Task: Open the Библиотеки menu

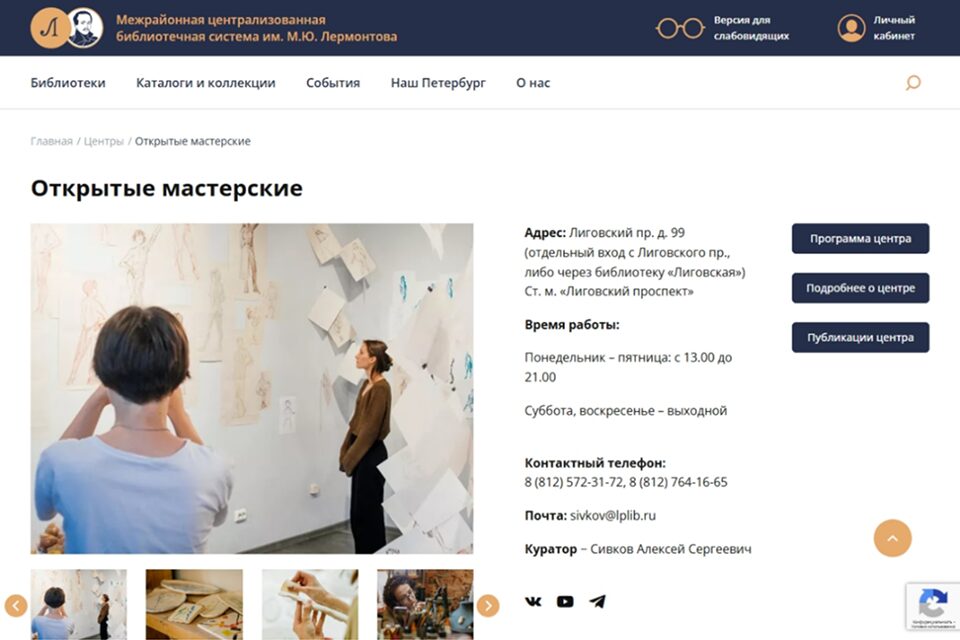Action: click(68, 83)
